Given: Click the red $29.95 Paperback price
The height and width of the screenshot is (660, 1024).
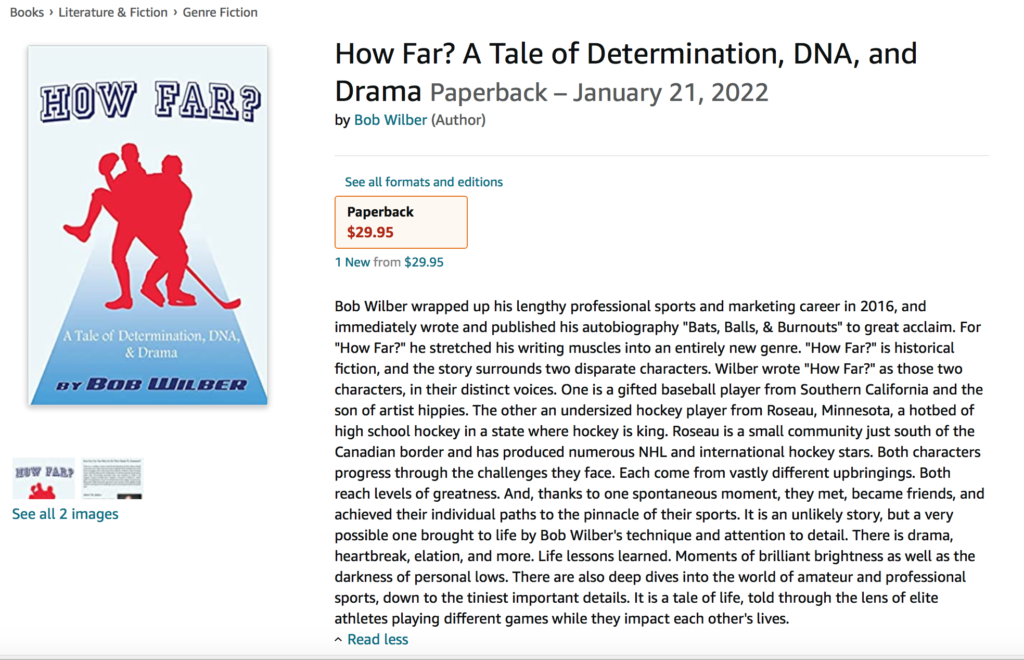Looking at the screenshot, I should pos(370,232).
